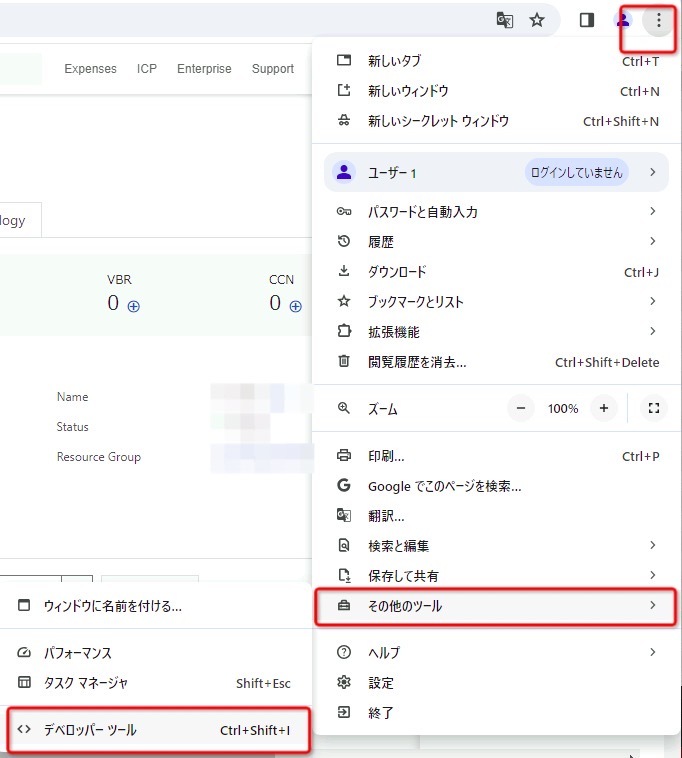Click the Resource Group label

click(x=99, y=457)
